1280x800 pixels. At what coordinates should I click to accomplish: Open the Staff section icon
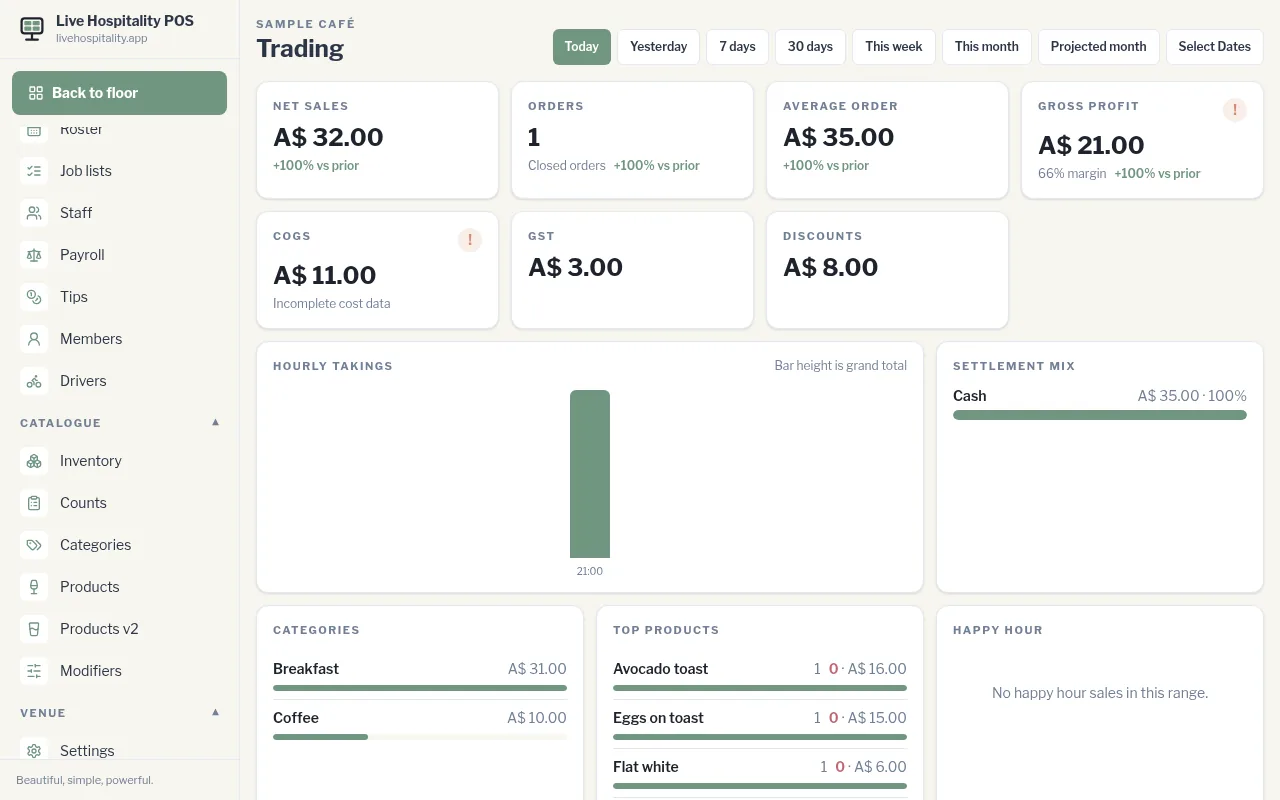click(34, 213)
